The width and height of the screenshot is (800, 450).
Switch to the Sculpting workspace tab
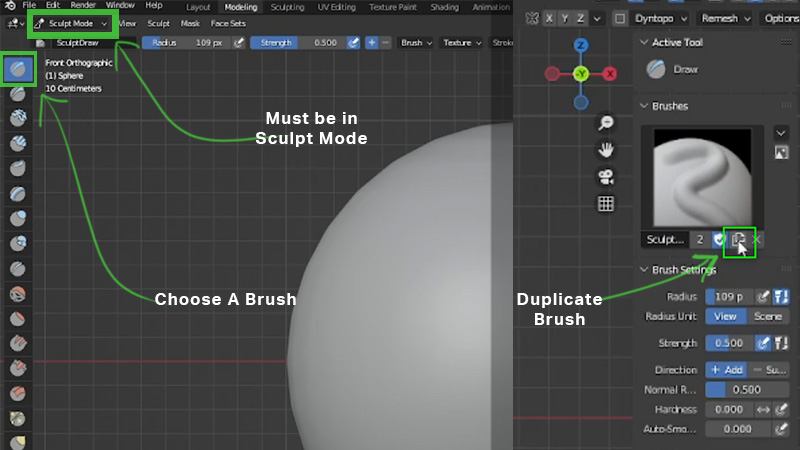[287, 7]
